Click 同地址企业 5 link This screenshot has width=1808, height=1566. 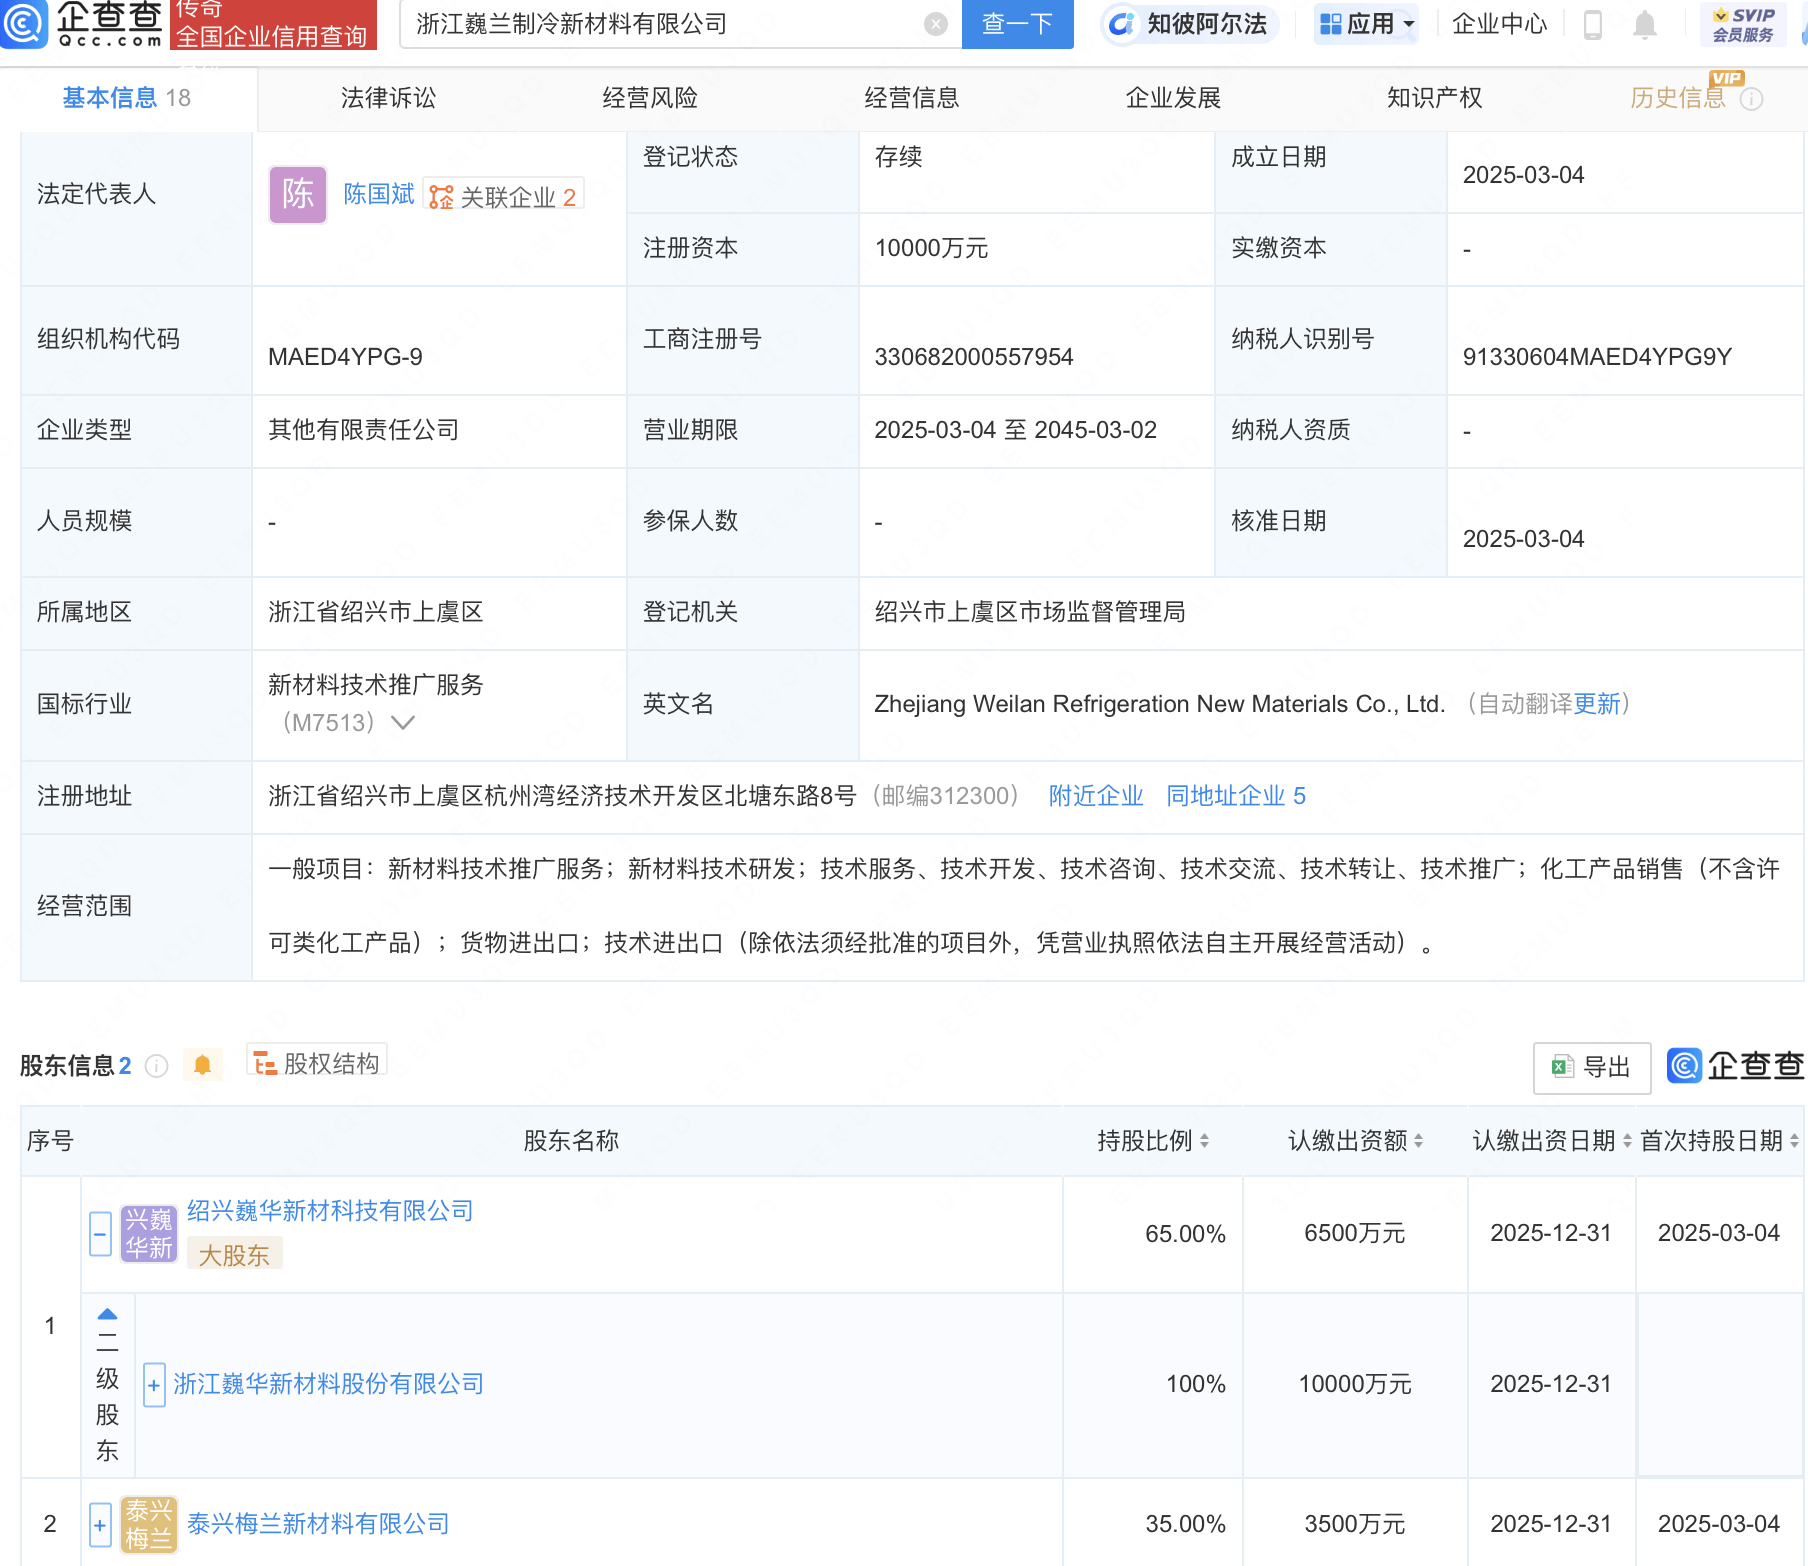point(1236,796)
